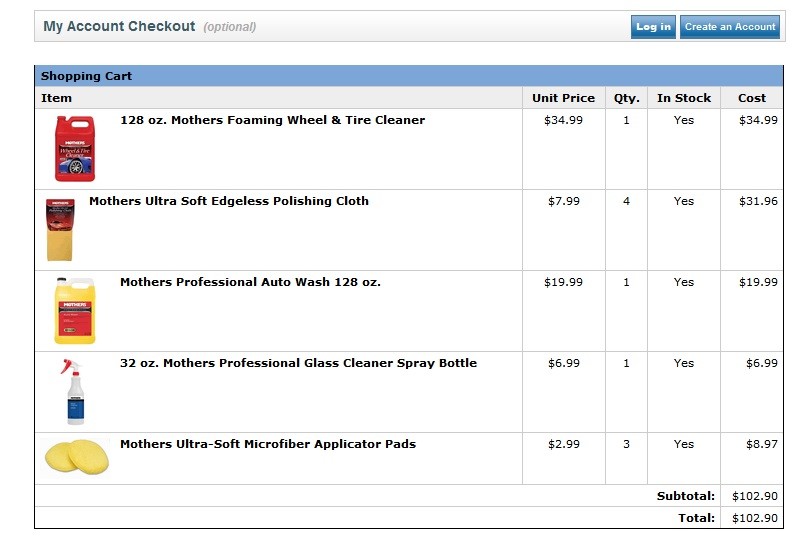Click the Create an Account button
Image resolution: width=810 pixels, height=537 pixels.
coord(729,27)
